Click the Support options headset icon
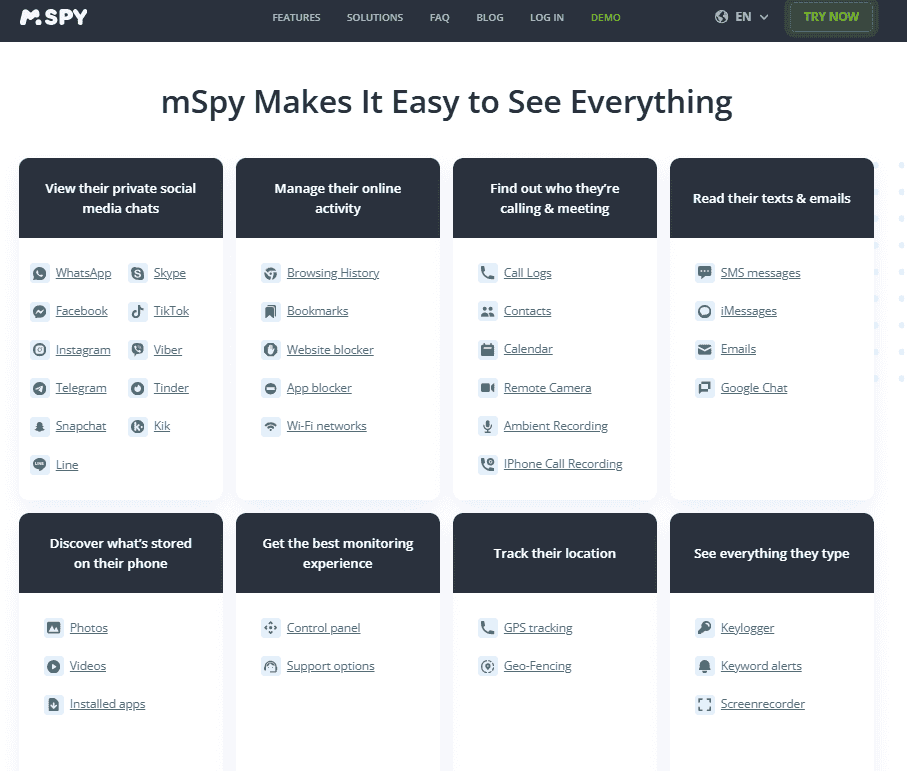907x771 pixels. (271, 666)
